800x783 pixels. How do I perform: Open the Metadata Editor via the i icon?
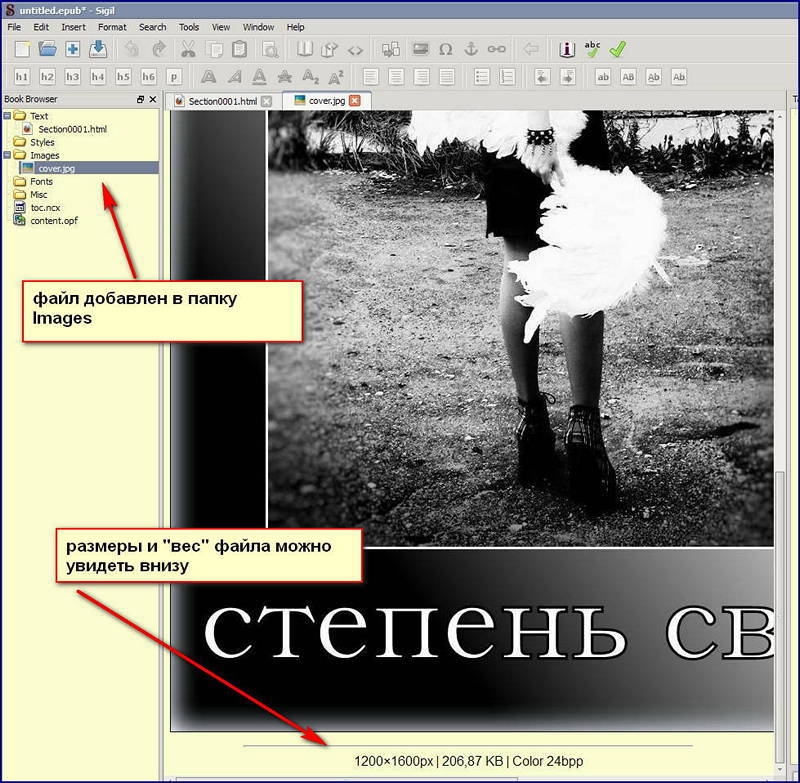pos(567,49)
